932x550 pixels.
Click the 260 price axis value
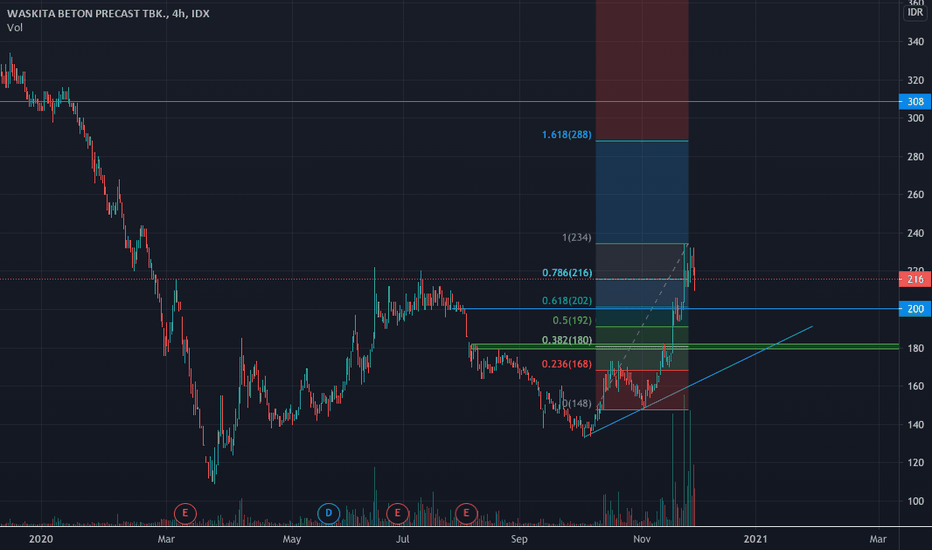click(x=915, y=194)
